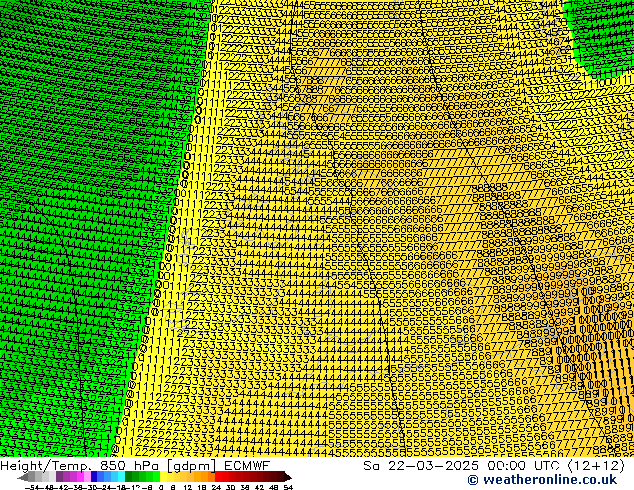Click the '12' label on the temperature scale

188,487
